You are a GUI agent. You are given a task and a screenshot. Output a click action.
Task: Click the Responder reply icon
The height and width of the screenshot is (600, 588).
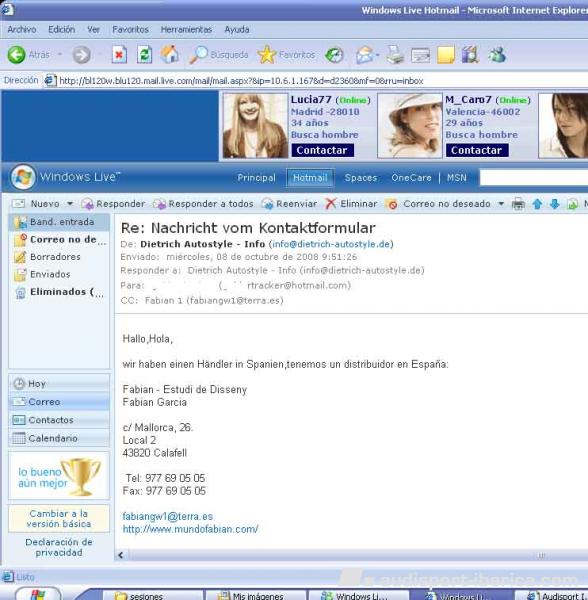coord(88,204)
